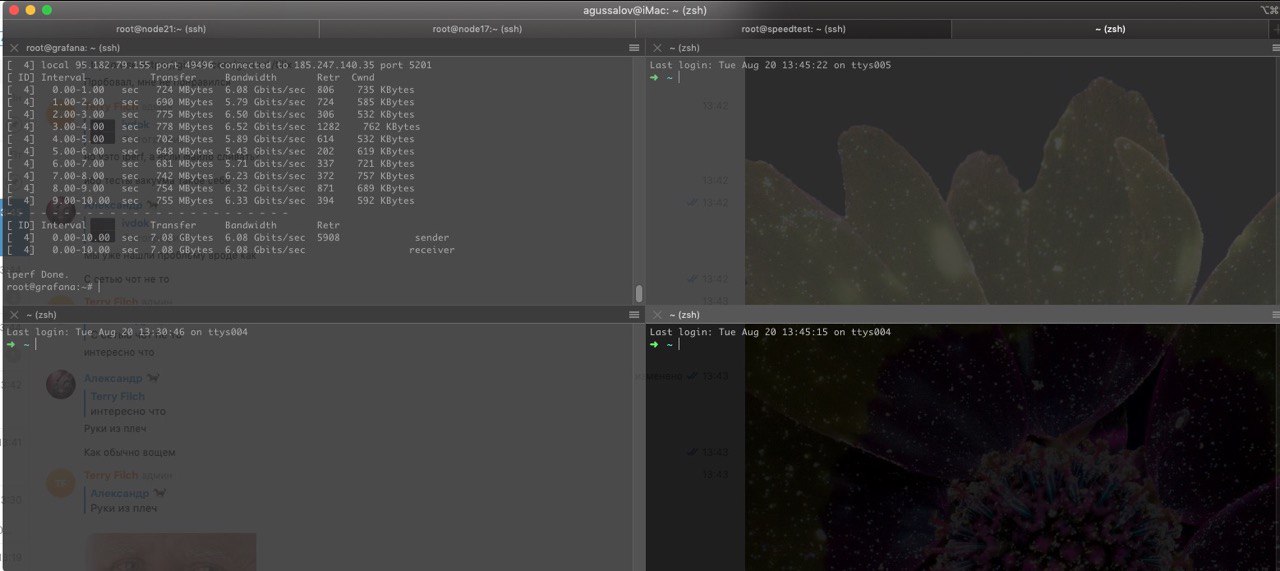Click the green arrow prompt in bottom-right pane
The image size is (1280, 571).
click(x=655, y=344)
